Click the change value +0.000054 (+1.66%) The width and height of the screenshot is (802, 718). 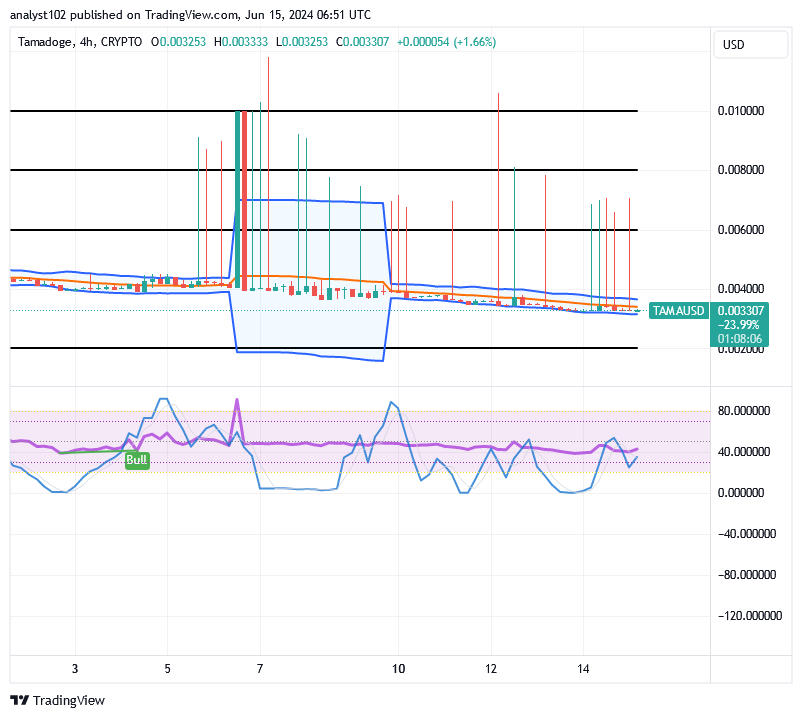tap(447, 42)
